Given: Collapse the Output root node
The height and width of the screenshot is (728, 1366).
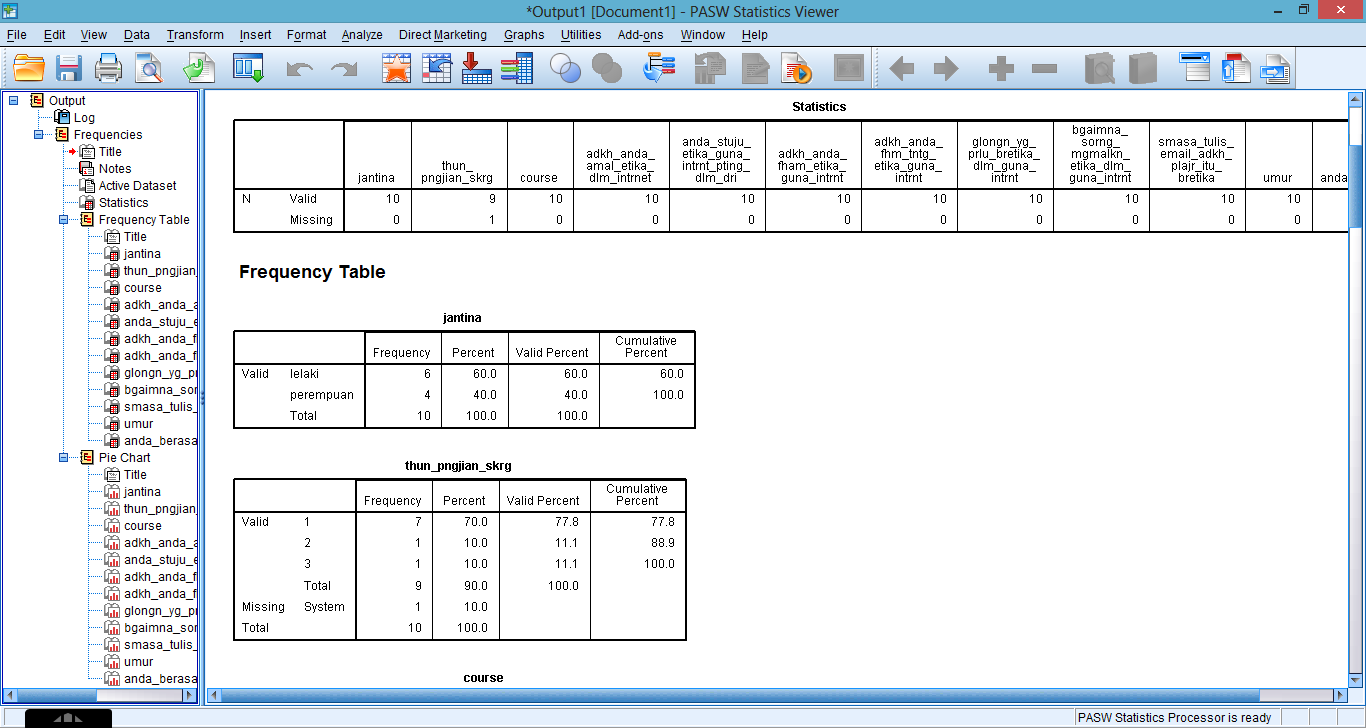Looking at the screenshot, I should pos(14,100).
